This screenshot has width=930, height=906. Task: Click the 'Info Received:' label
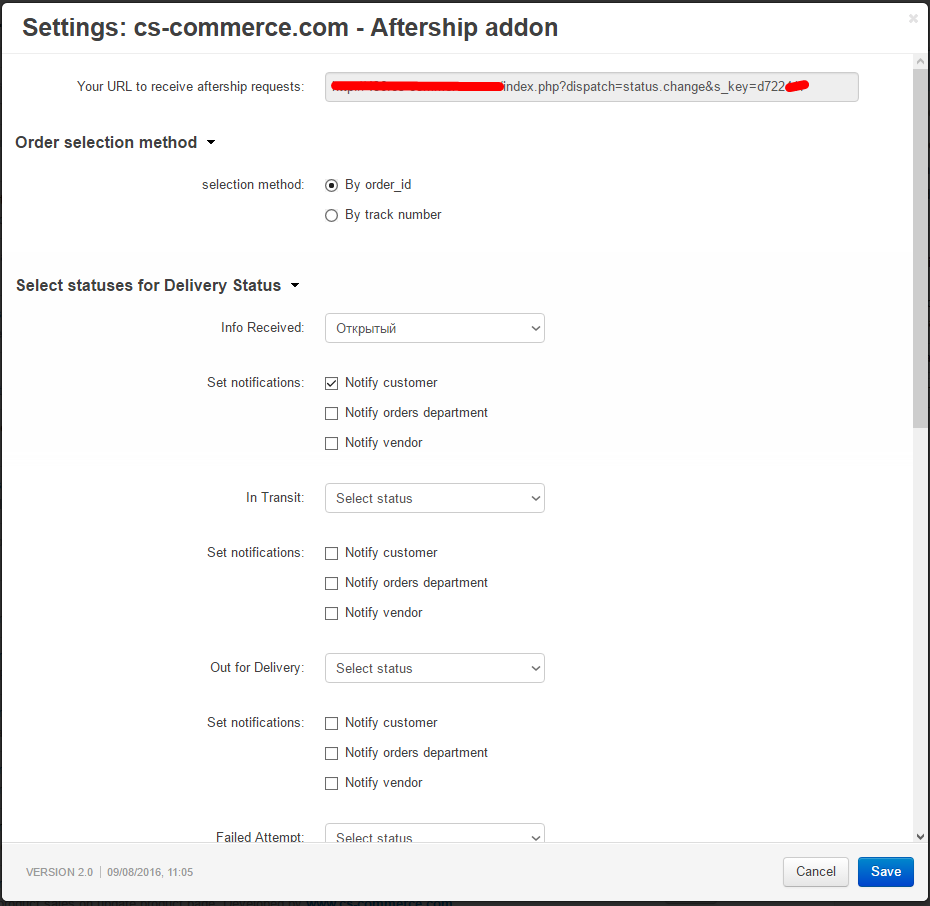click(x=263, y=327)
